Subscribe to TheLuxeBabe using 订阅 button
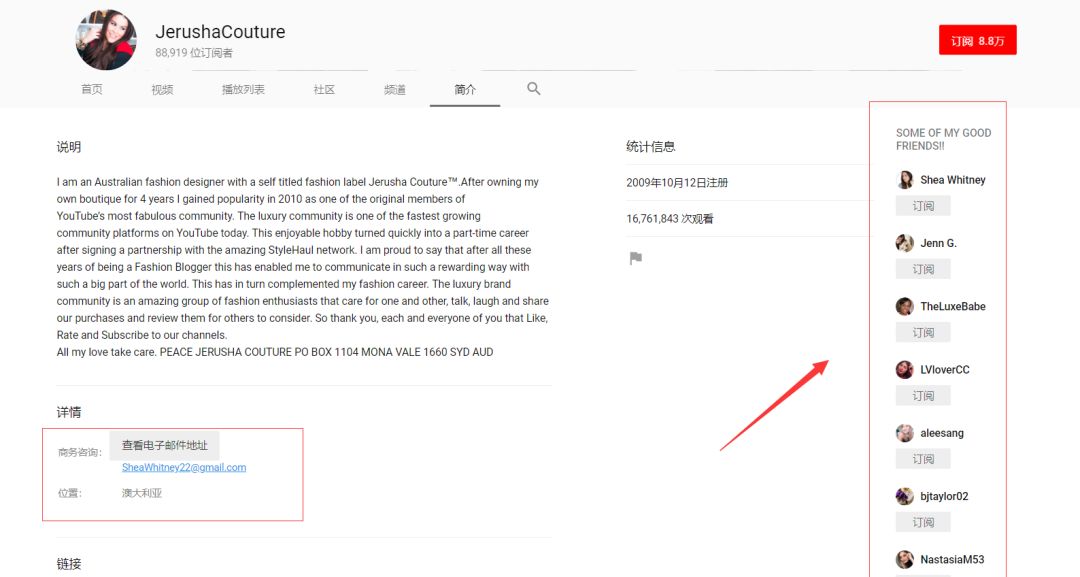 tap(923, 333)
